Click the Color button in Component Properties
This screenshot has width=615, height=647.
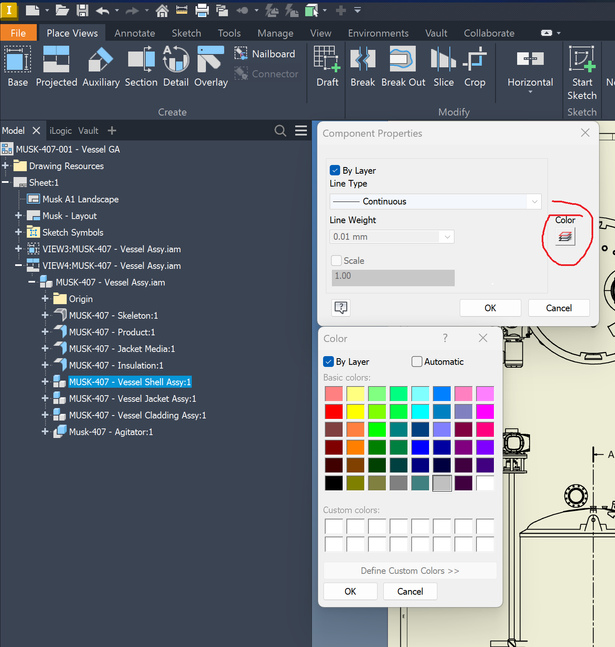(565, 237)
